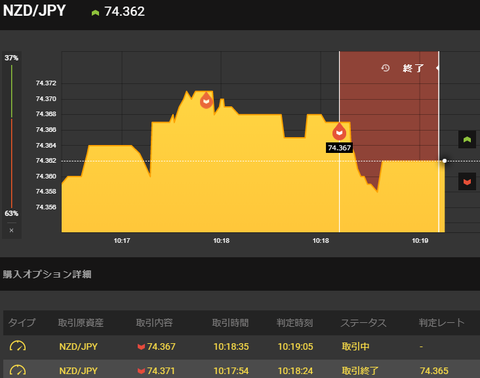Click the 判定レート column header
Image resolution: width=480 pixels, height=378 pixels.
[x=442, y=323]
